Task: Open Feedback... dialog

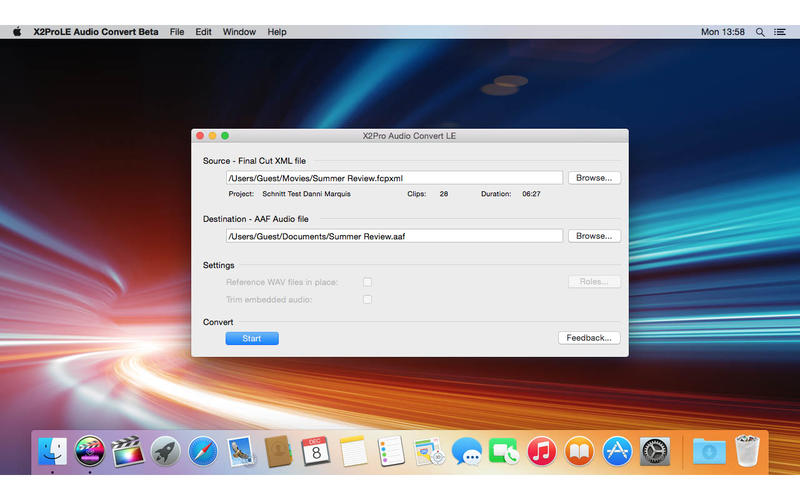Action: point(589,338)
